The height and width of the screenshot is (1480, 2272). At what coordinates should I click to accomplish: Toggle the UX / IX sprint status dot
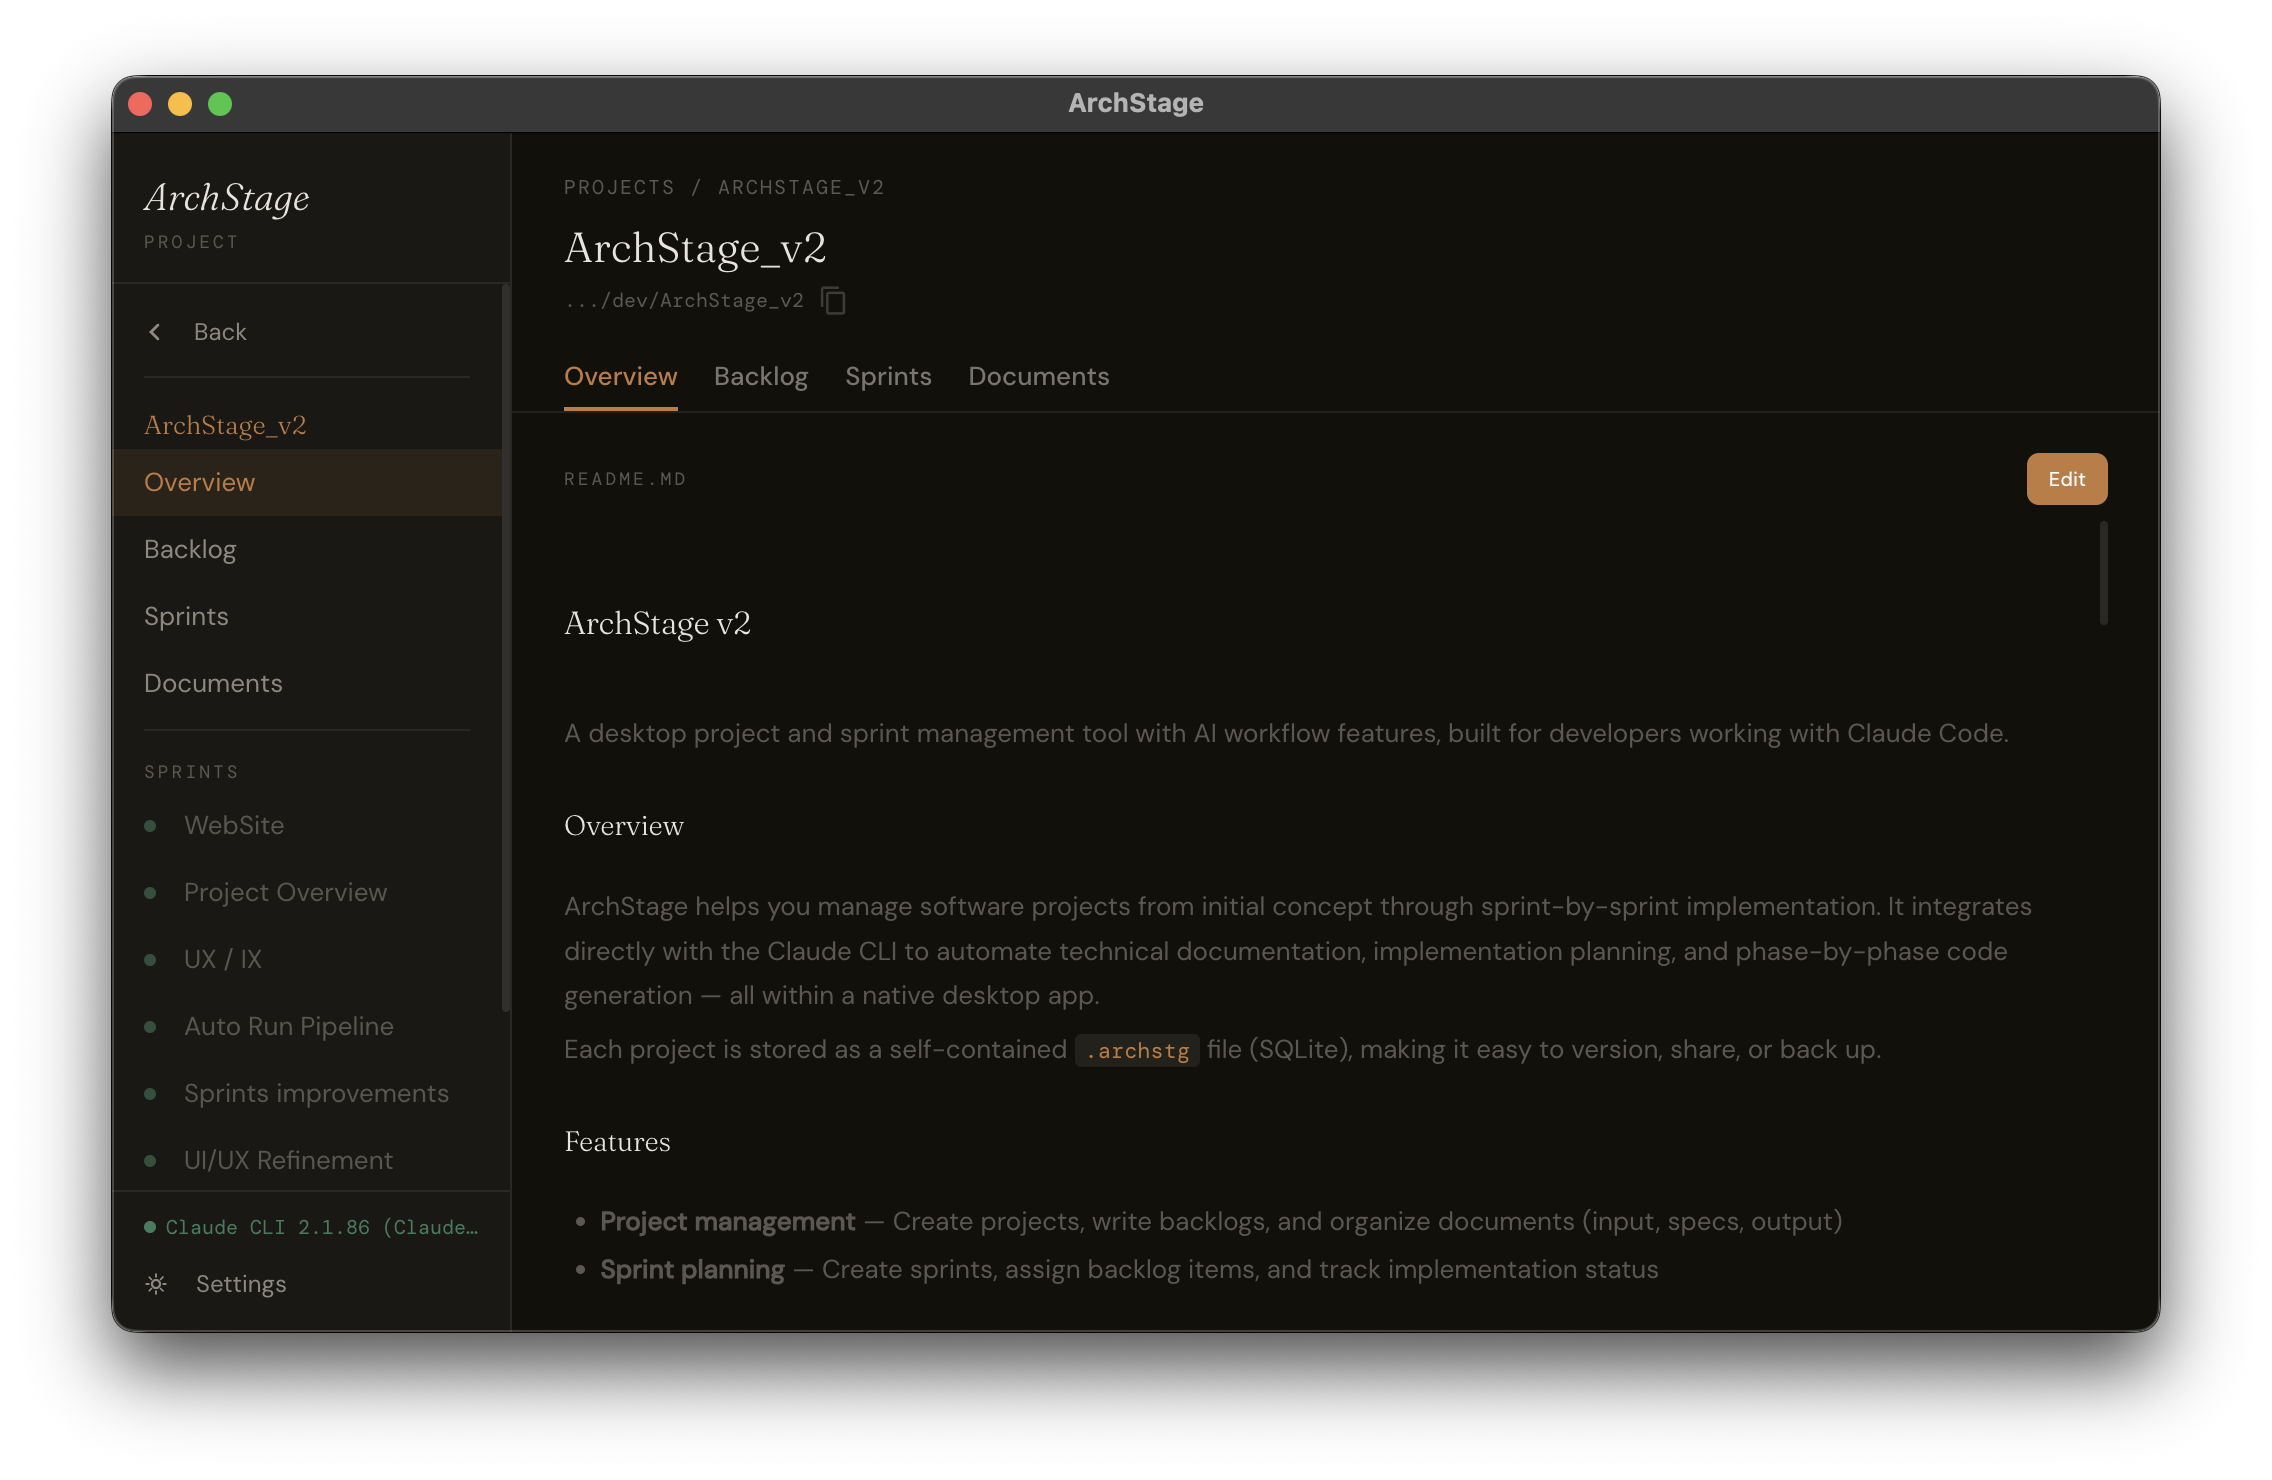pyautogui.click(x=152, y=960)
